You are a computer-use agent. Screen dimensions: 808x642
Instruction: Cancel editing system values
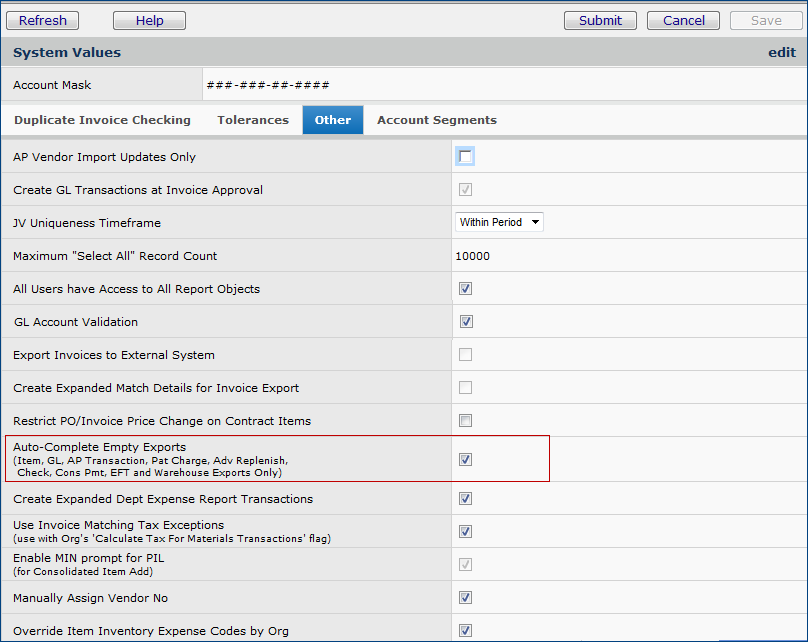coord(683,20)
